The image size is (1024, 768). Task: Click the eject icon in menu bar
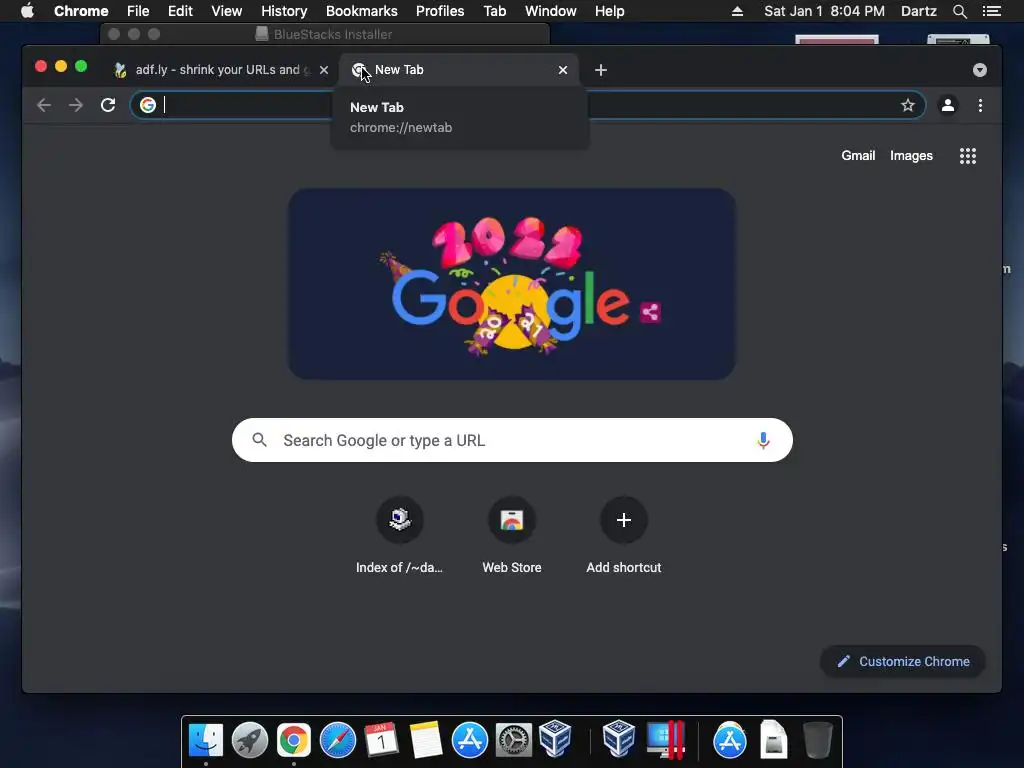(737, 11)
